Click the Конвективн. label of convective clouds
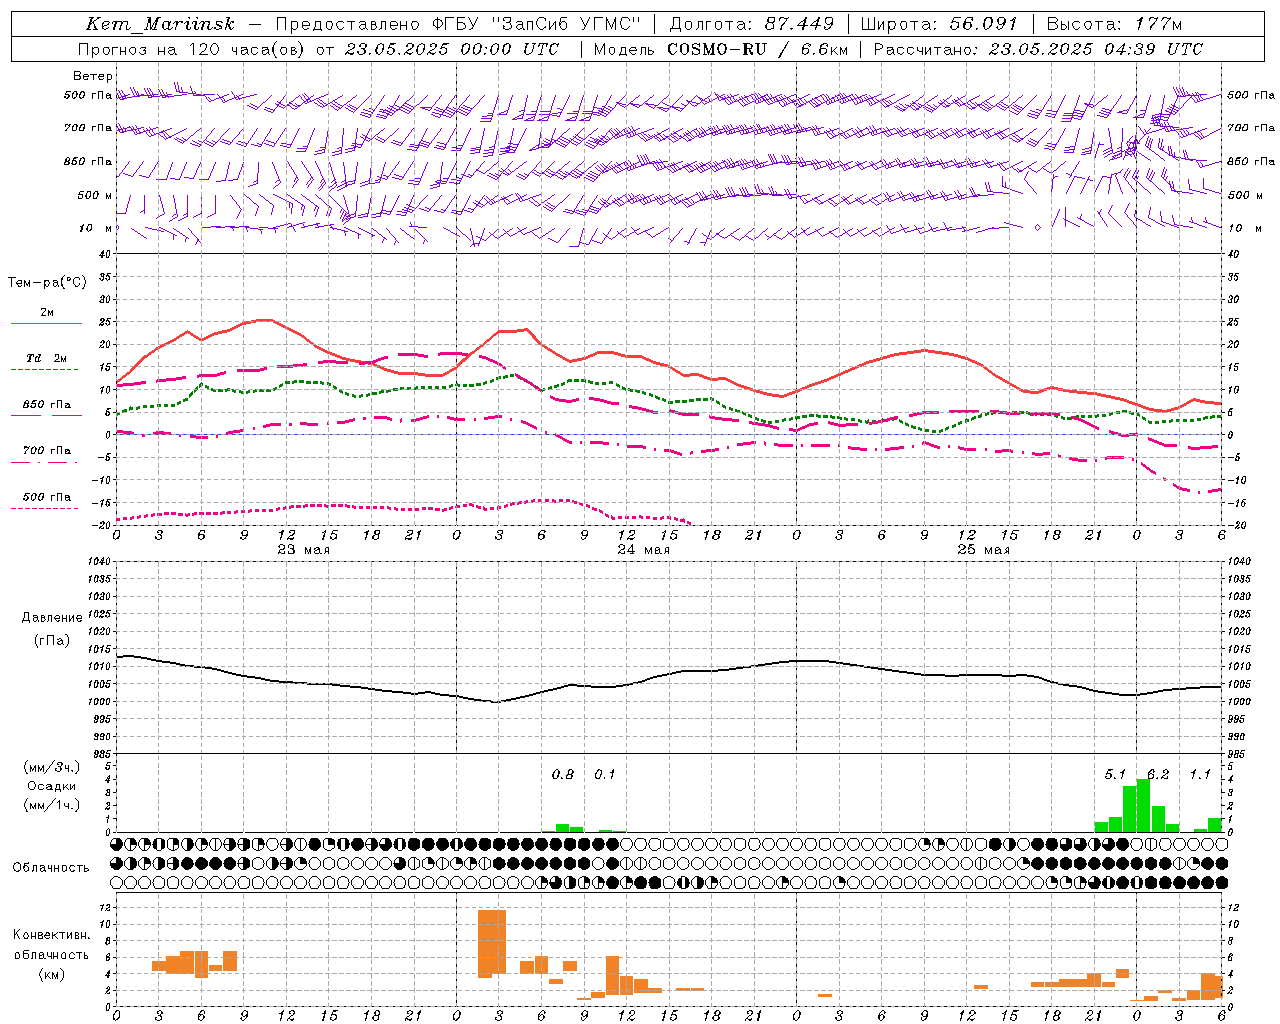 [52, 935]
